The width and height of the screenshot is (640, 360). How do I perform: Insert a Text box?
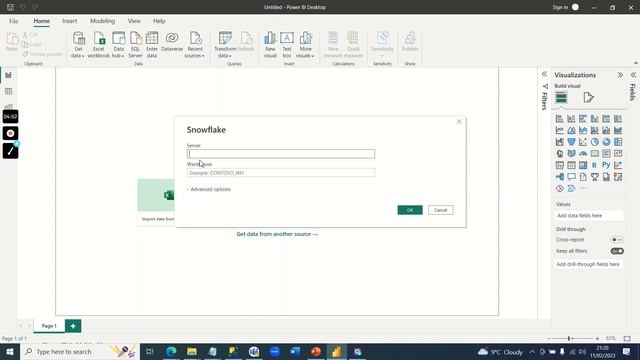[287, 45]
